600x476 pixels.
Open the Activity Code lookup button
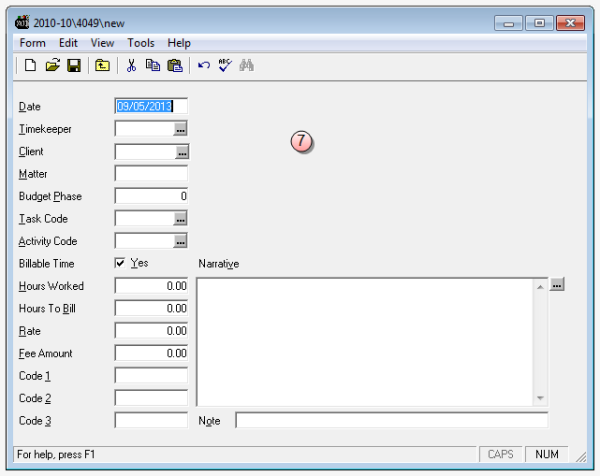181,241
